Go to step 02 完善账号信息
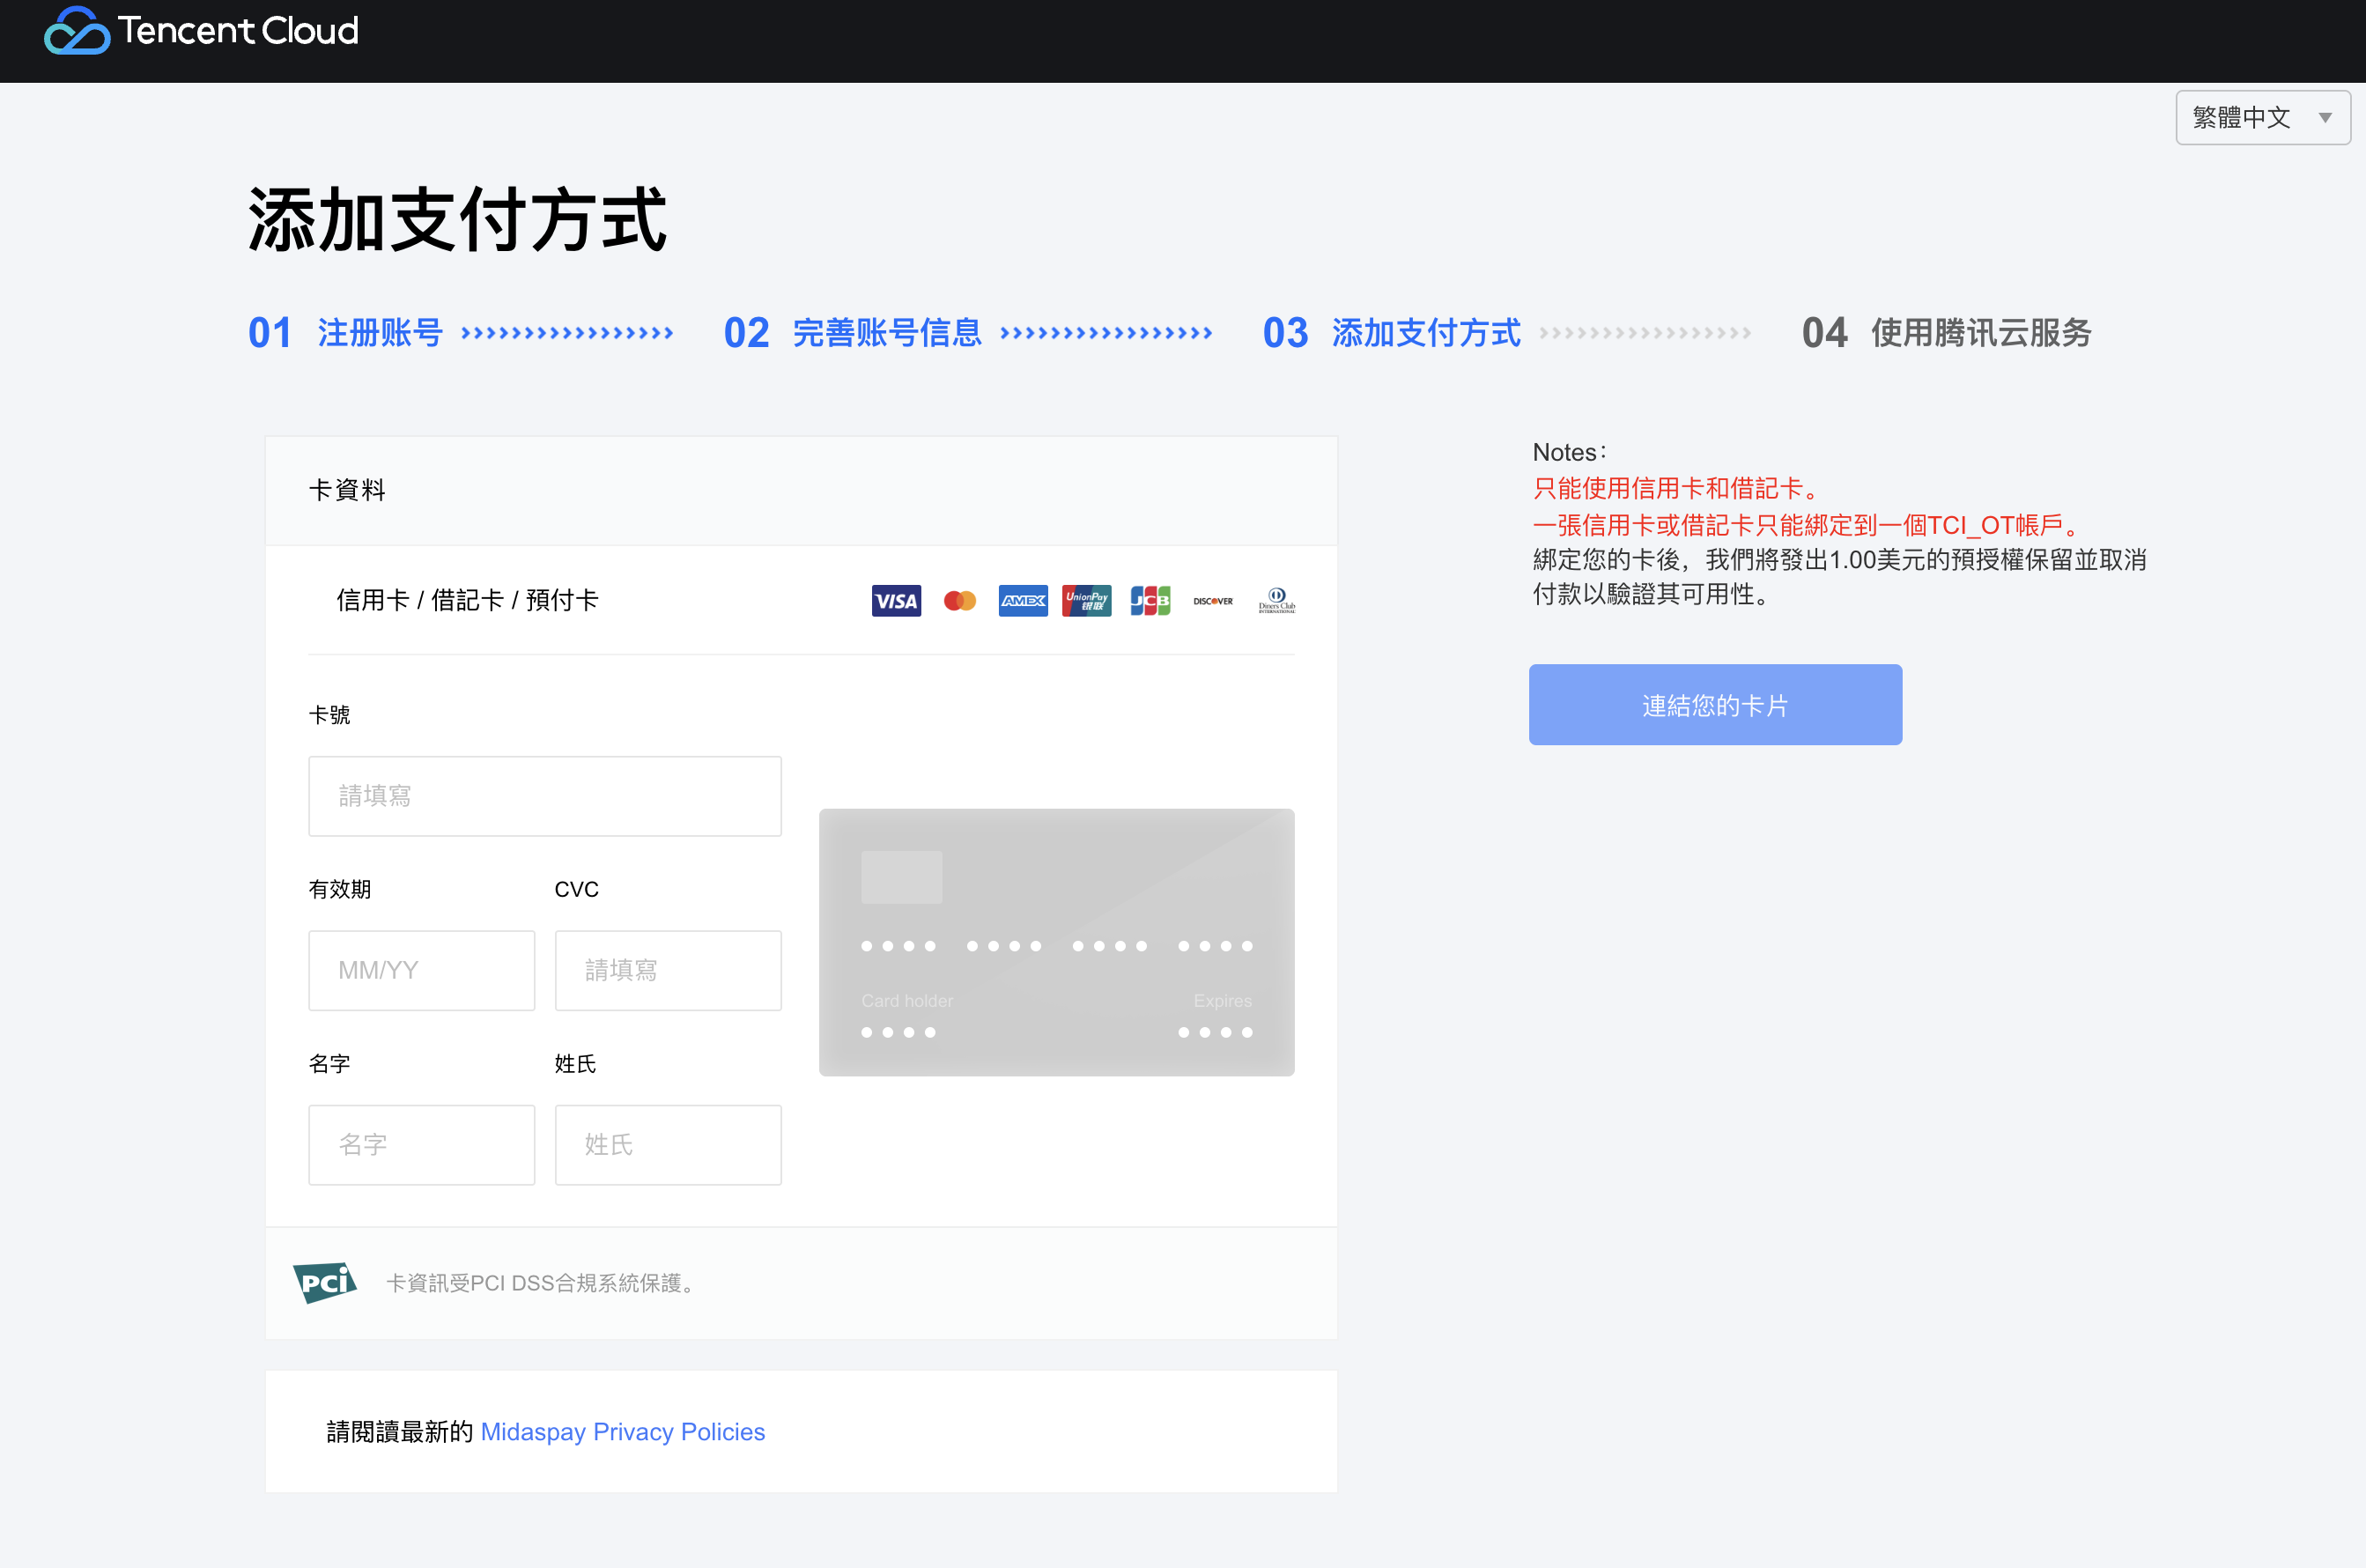This screenshot has height=1568, width=2366. pyautogui.click(x=886, y=333)
